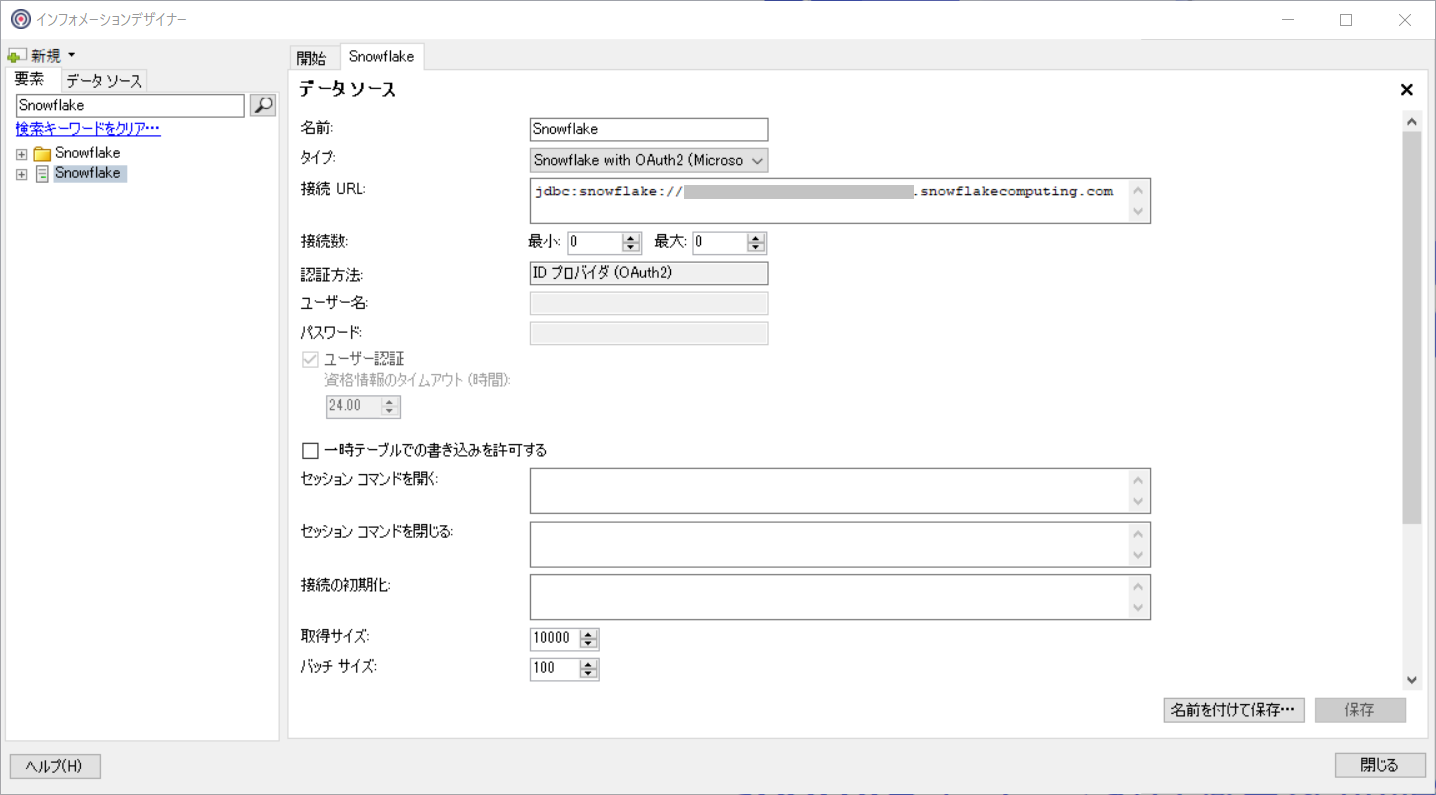Click 名前を付けて保存 button
1436x795 pixels.
tap(1234, 710)
